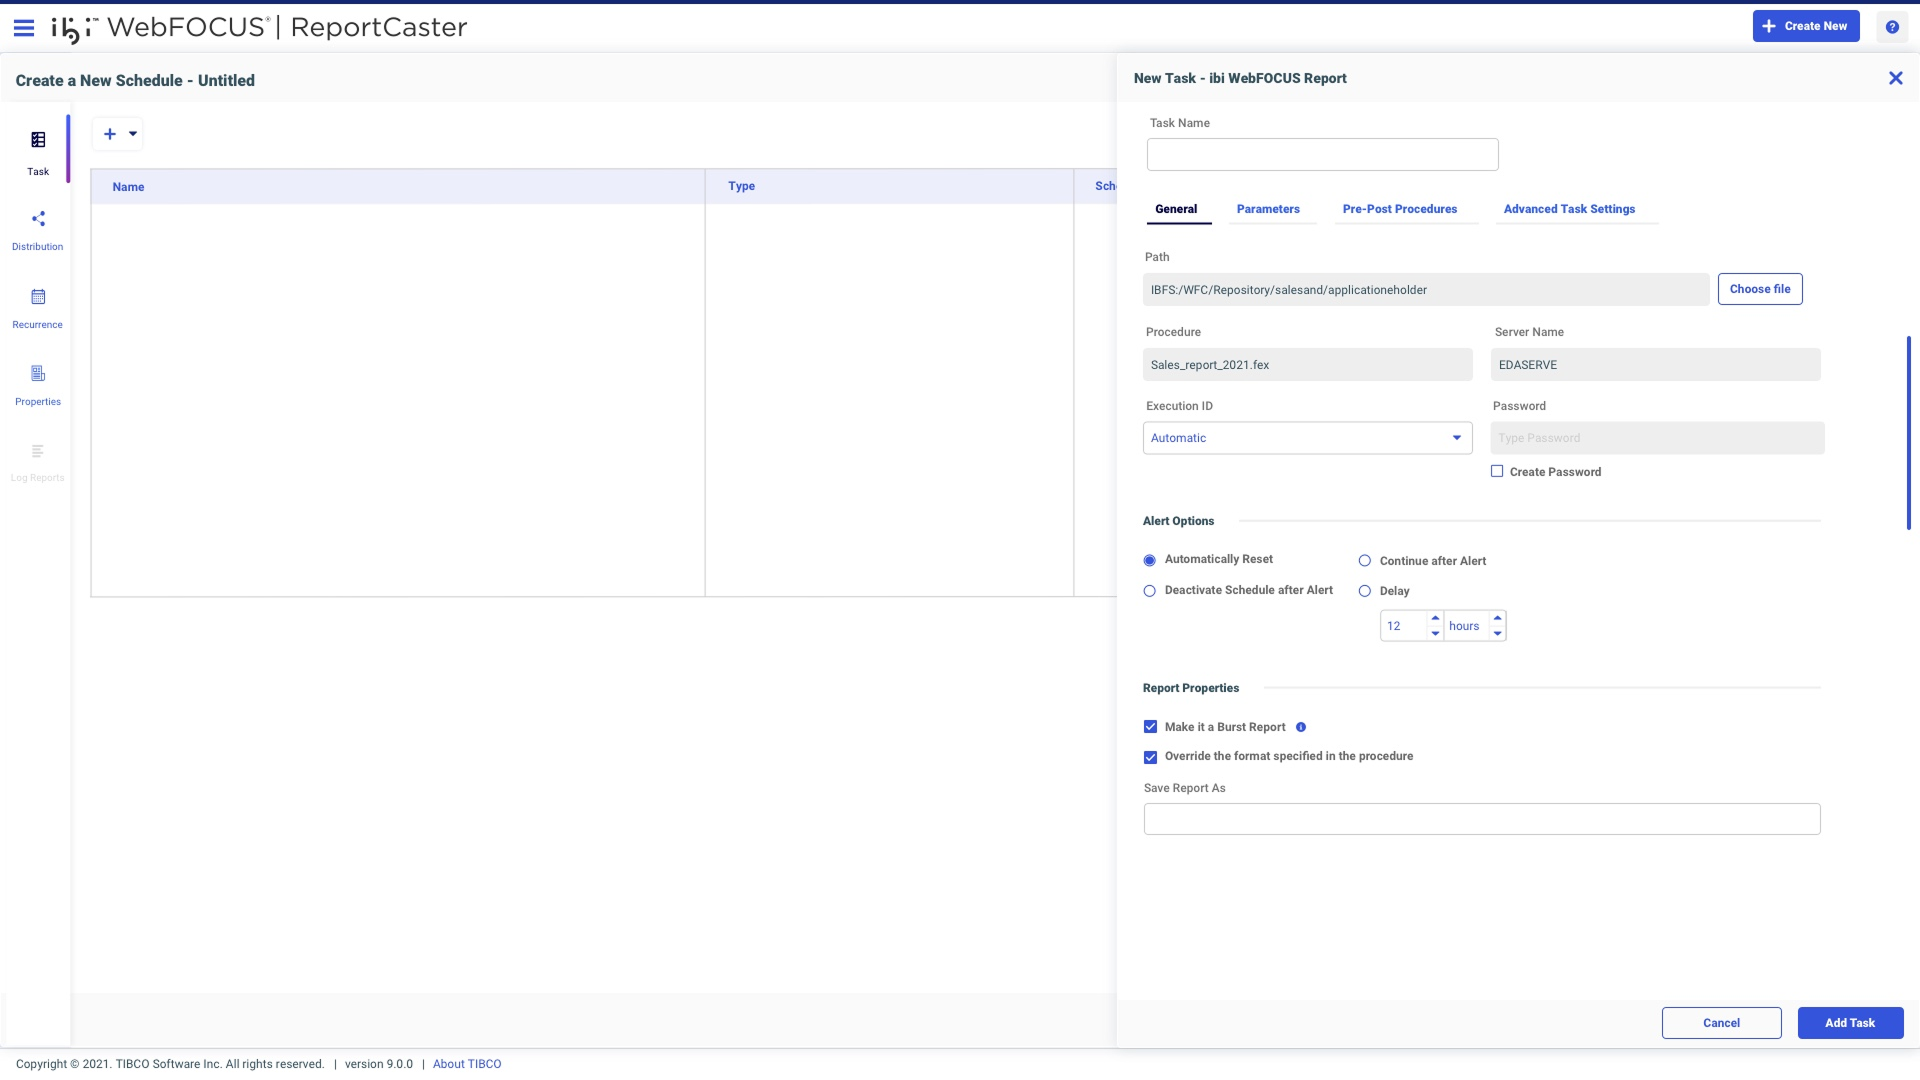Switch to the General tab

[1176, 209]
